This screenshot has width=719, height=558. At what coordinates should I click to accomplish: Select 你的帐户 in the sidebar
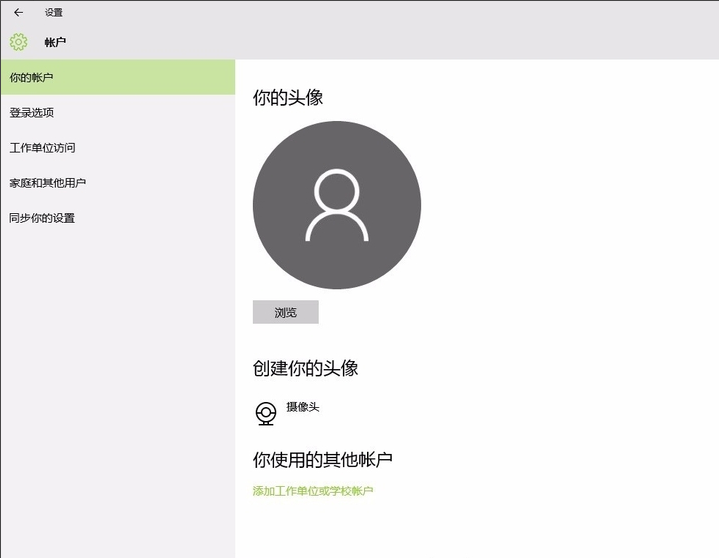coord(117,78)
